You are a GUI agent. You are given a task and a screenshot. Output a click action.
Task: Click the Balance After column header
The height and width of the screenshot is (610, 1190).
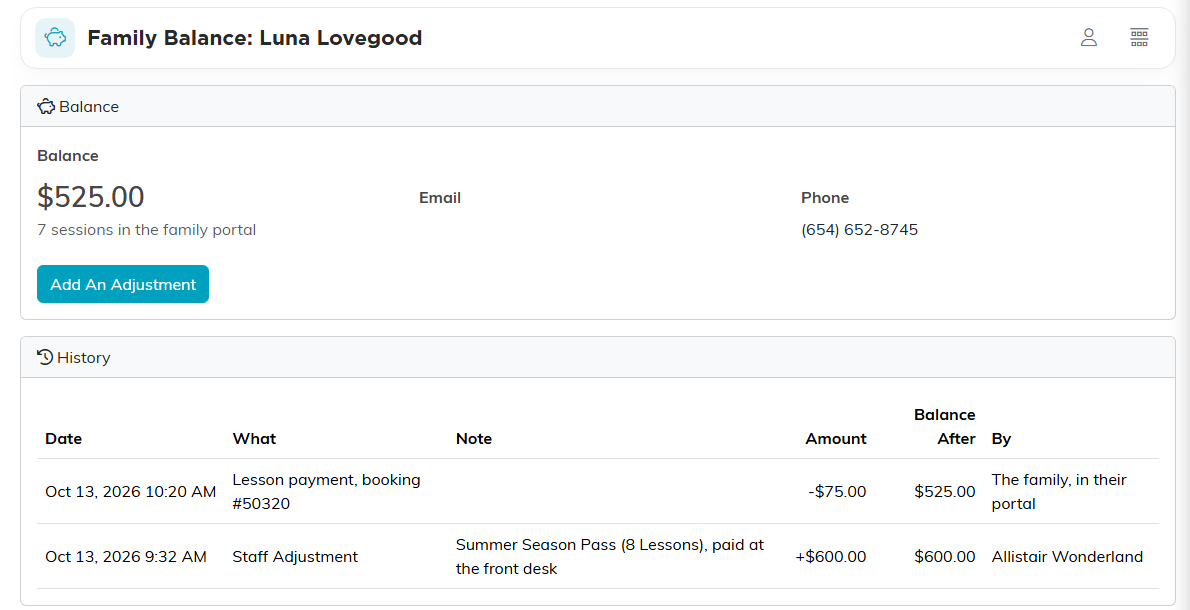tap(945, 426)
